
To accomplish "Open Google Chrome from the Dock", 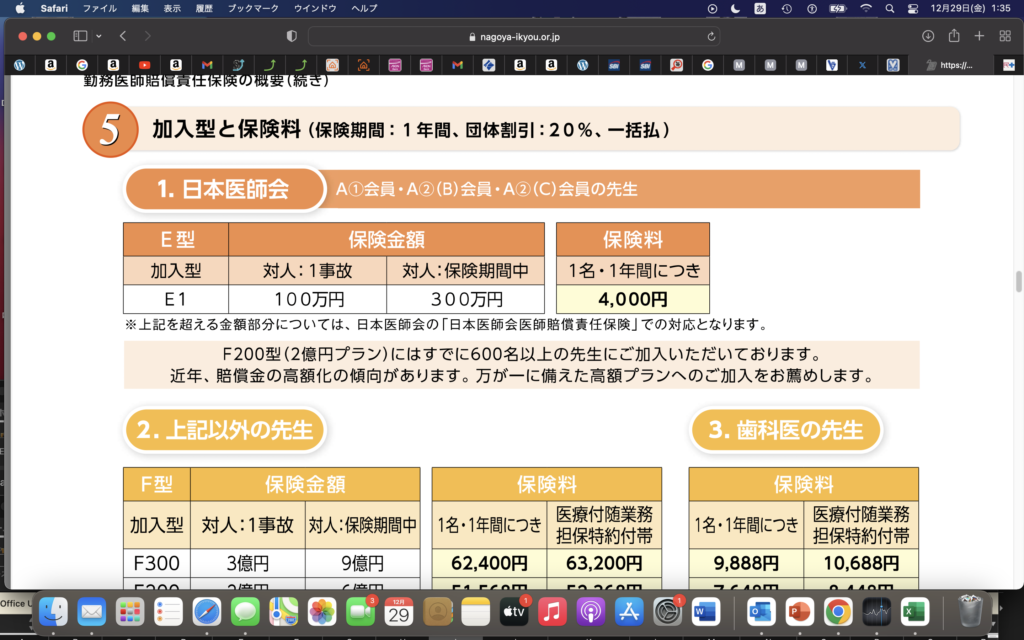I will point(837,610).
